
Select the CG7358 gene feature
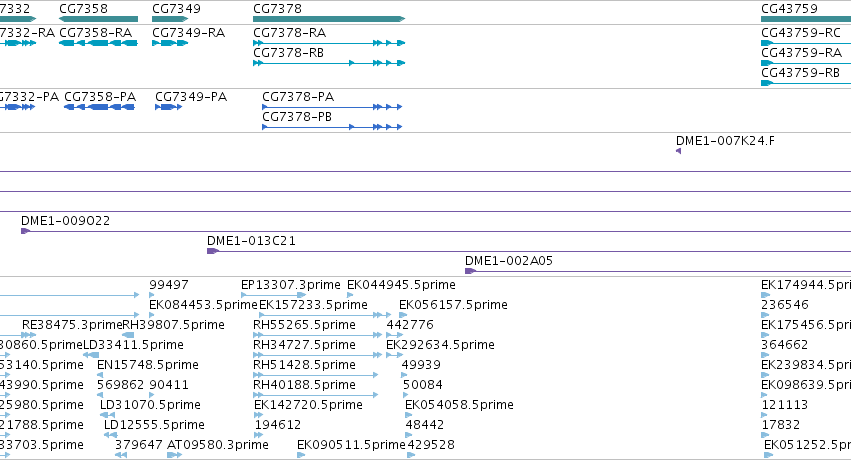[98, 19]
